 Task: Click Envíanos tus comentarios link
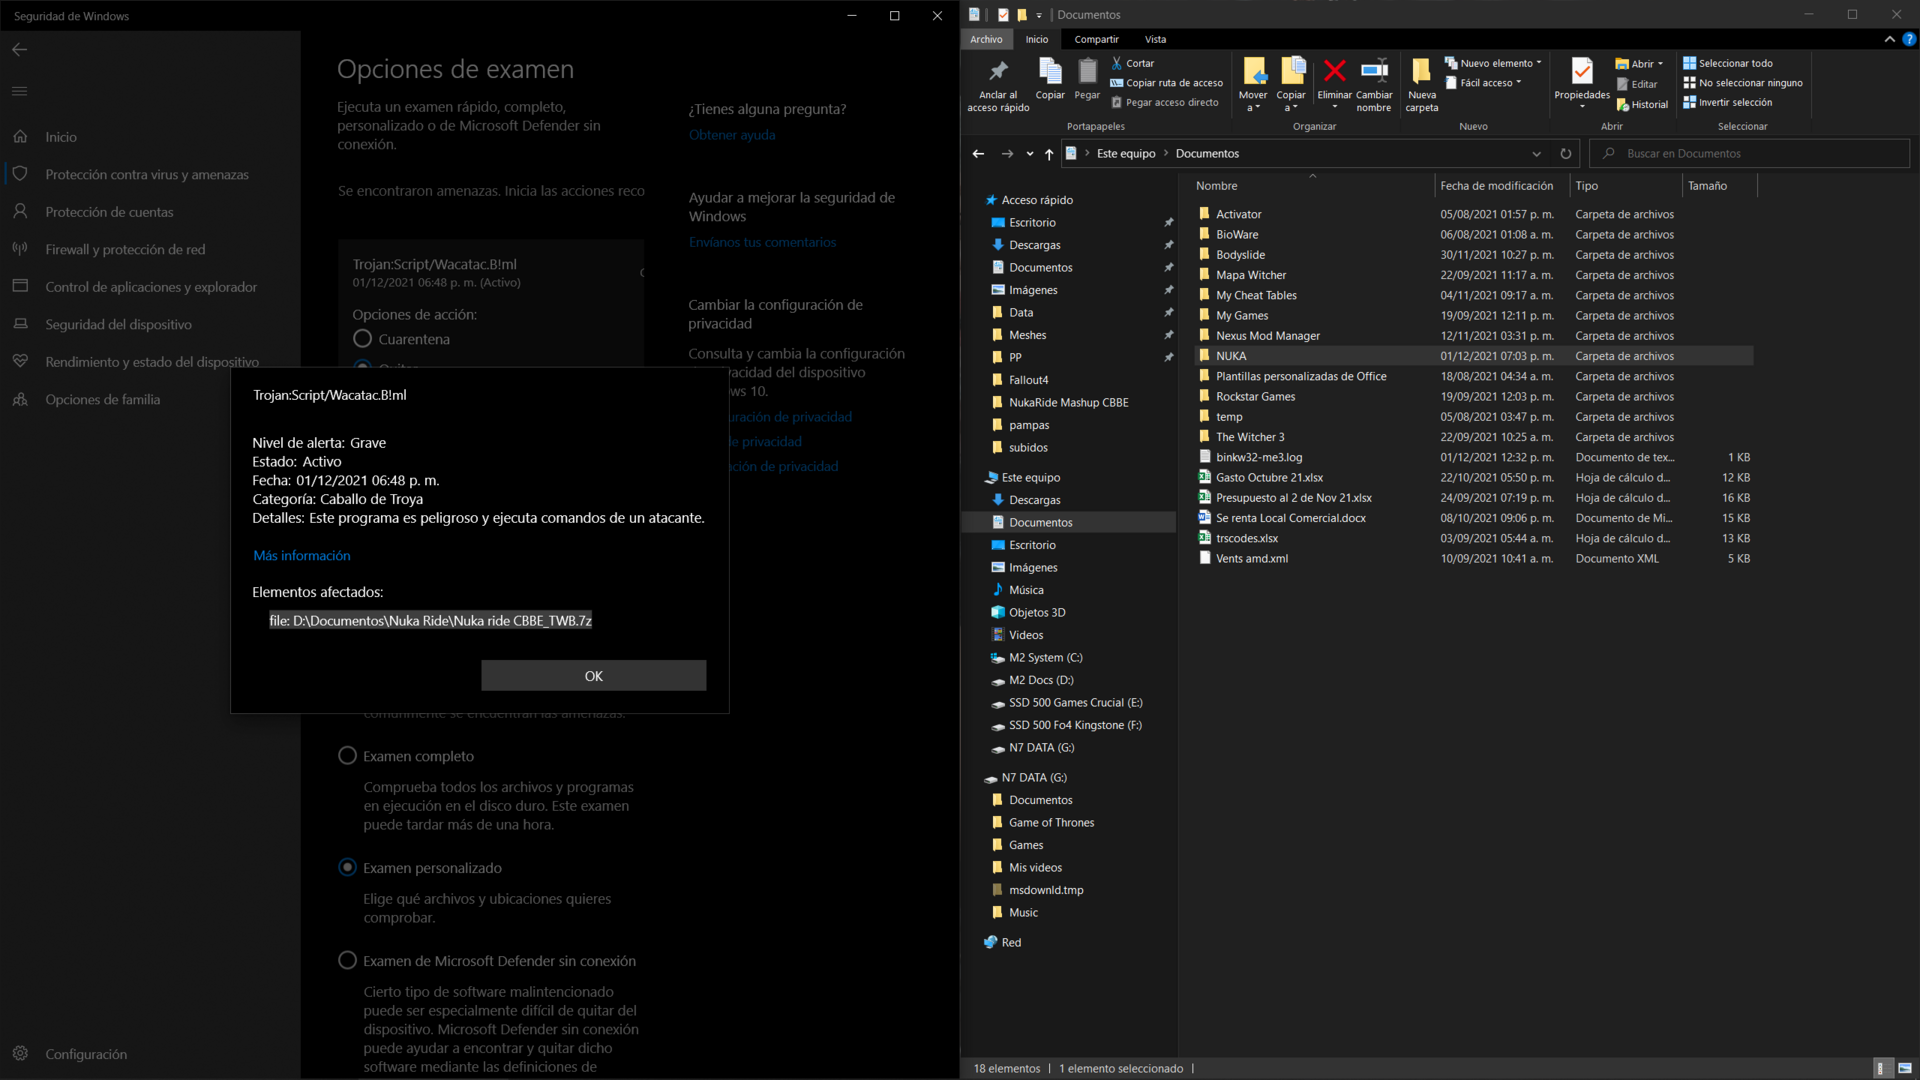(762, 242)
